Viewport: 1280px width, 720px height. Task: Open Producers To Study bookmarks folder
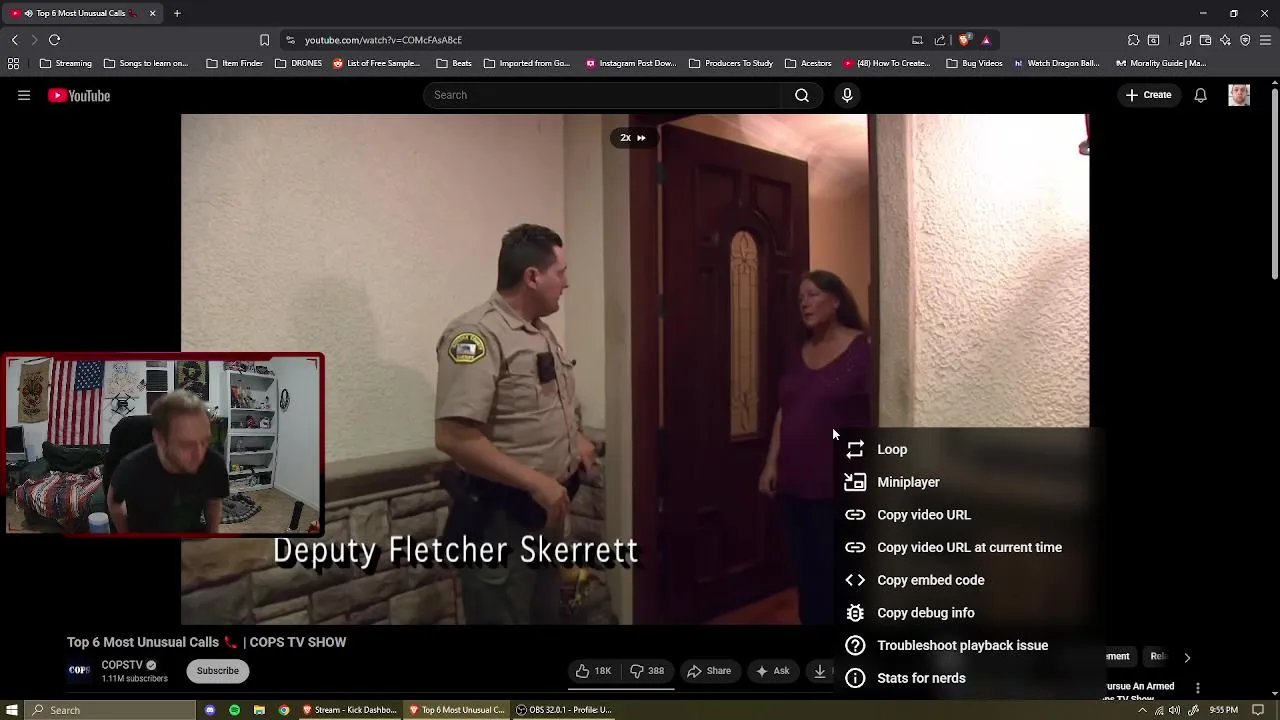(x=731, y=63)
